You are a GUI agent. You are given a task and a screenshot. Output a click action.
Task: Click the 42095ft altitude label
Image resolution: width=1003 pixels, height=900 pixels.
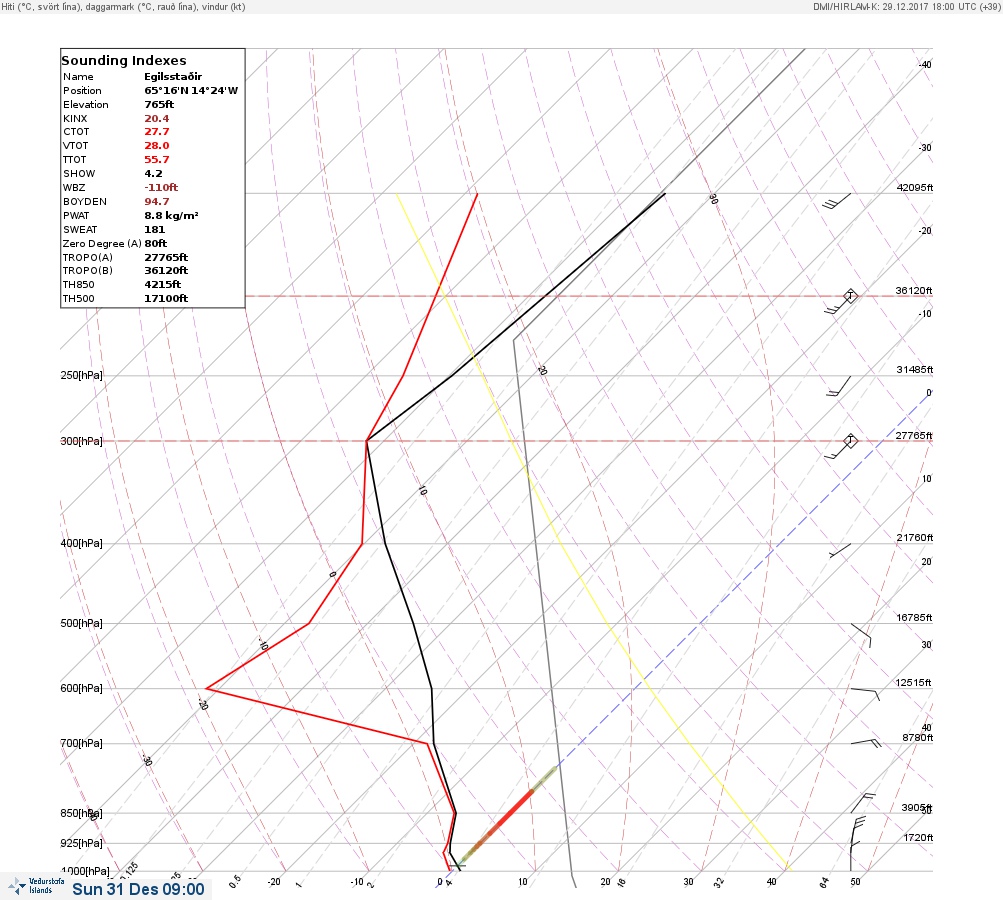[915, 188]
